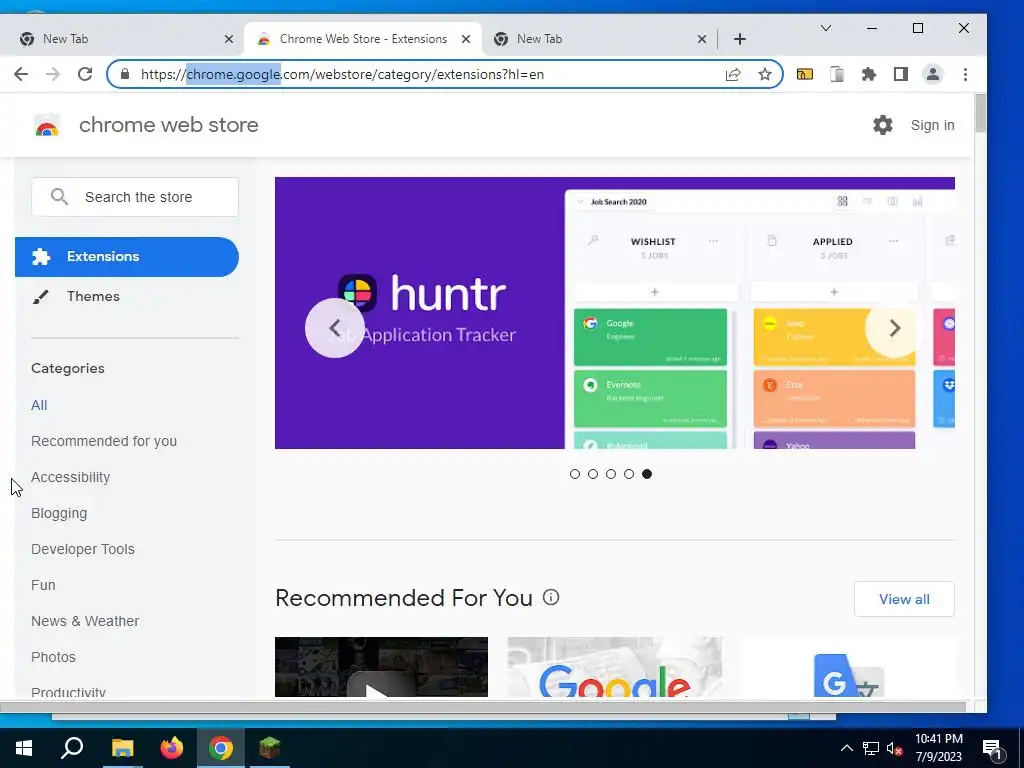The width and height of the screenshot is (1024, 768).
Task: Choose the Fun category
Action: tap(43, 584)
